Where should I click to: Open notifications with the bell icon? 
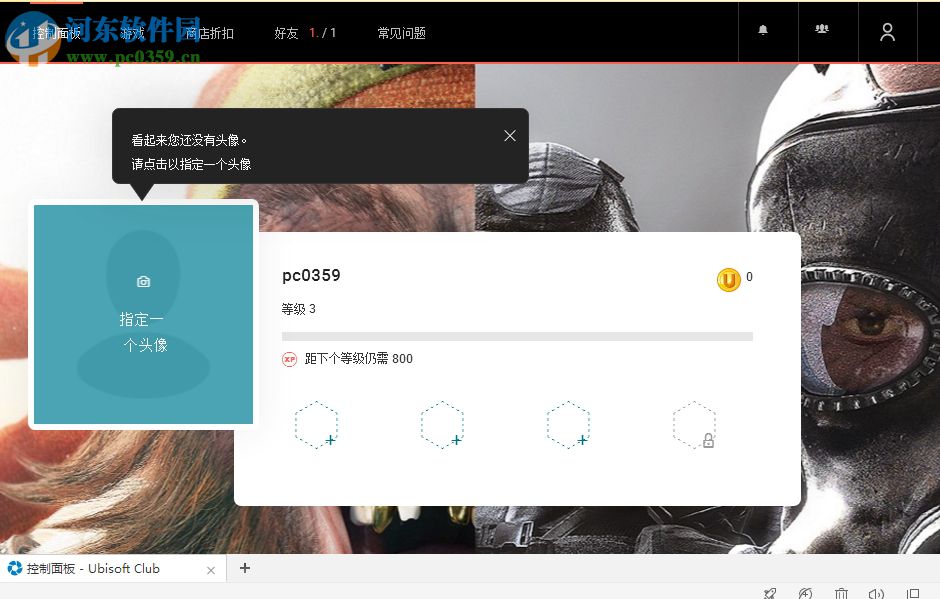tap(764, 32)
